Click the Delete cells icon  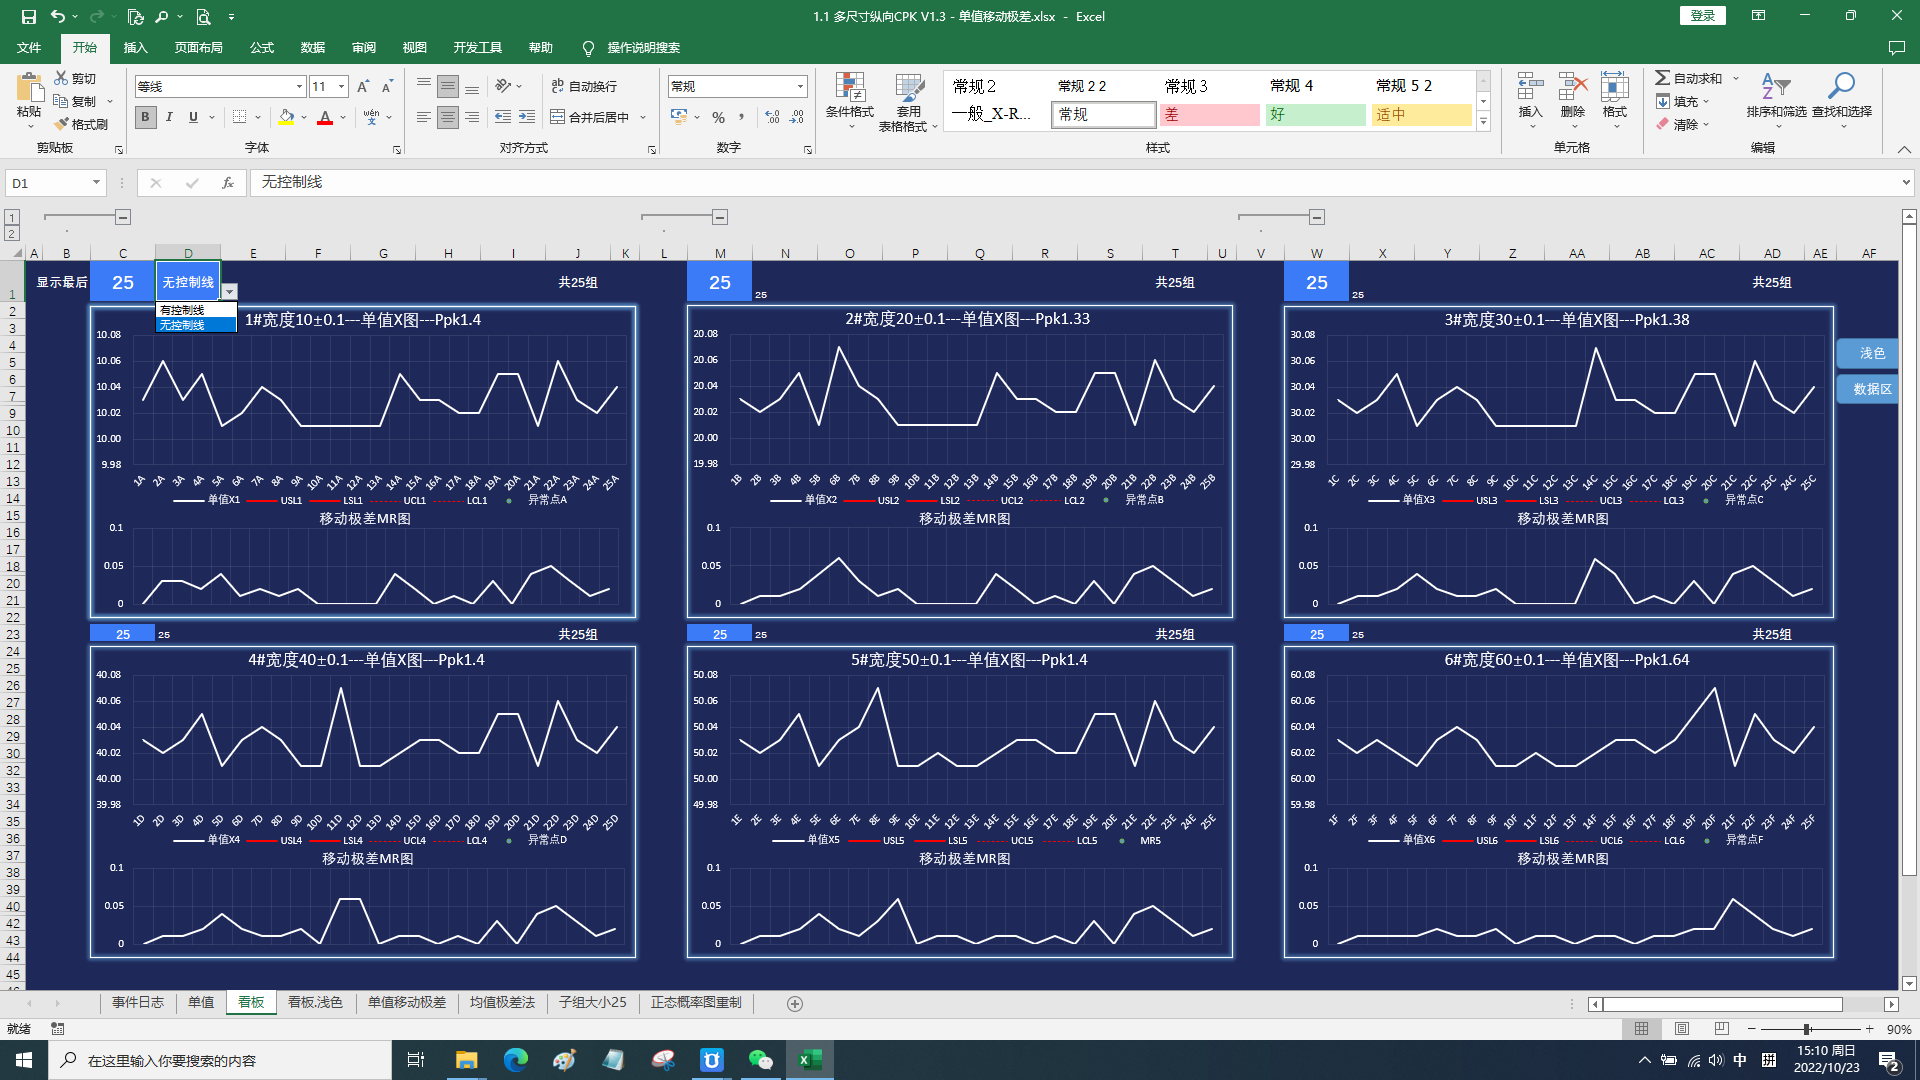1573,87
